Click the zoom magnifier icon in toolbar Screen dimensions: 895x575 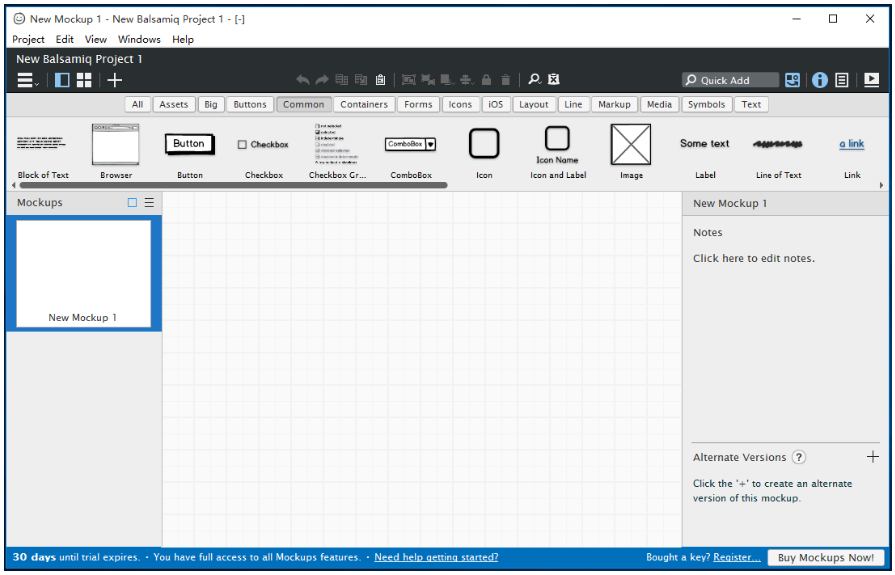point(534,80)
